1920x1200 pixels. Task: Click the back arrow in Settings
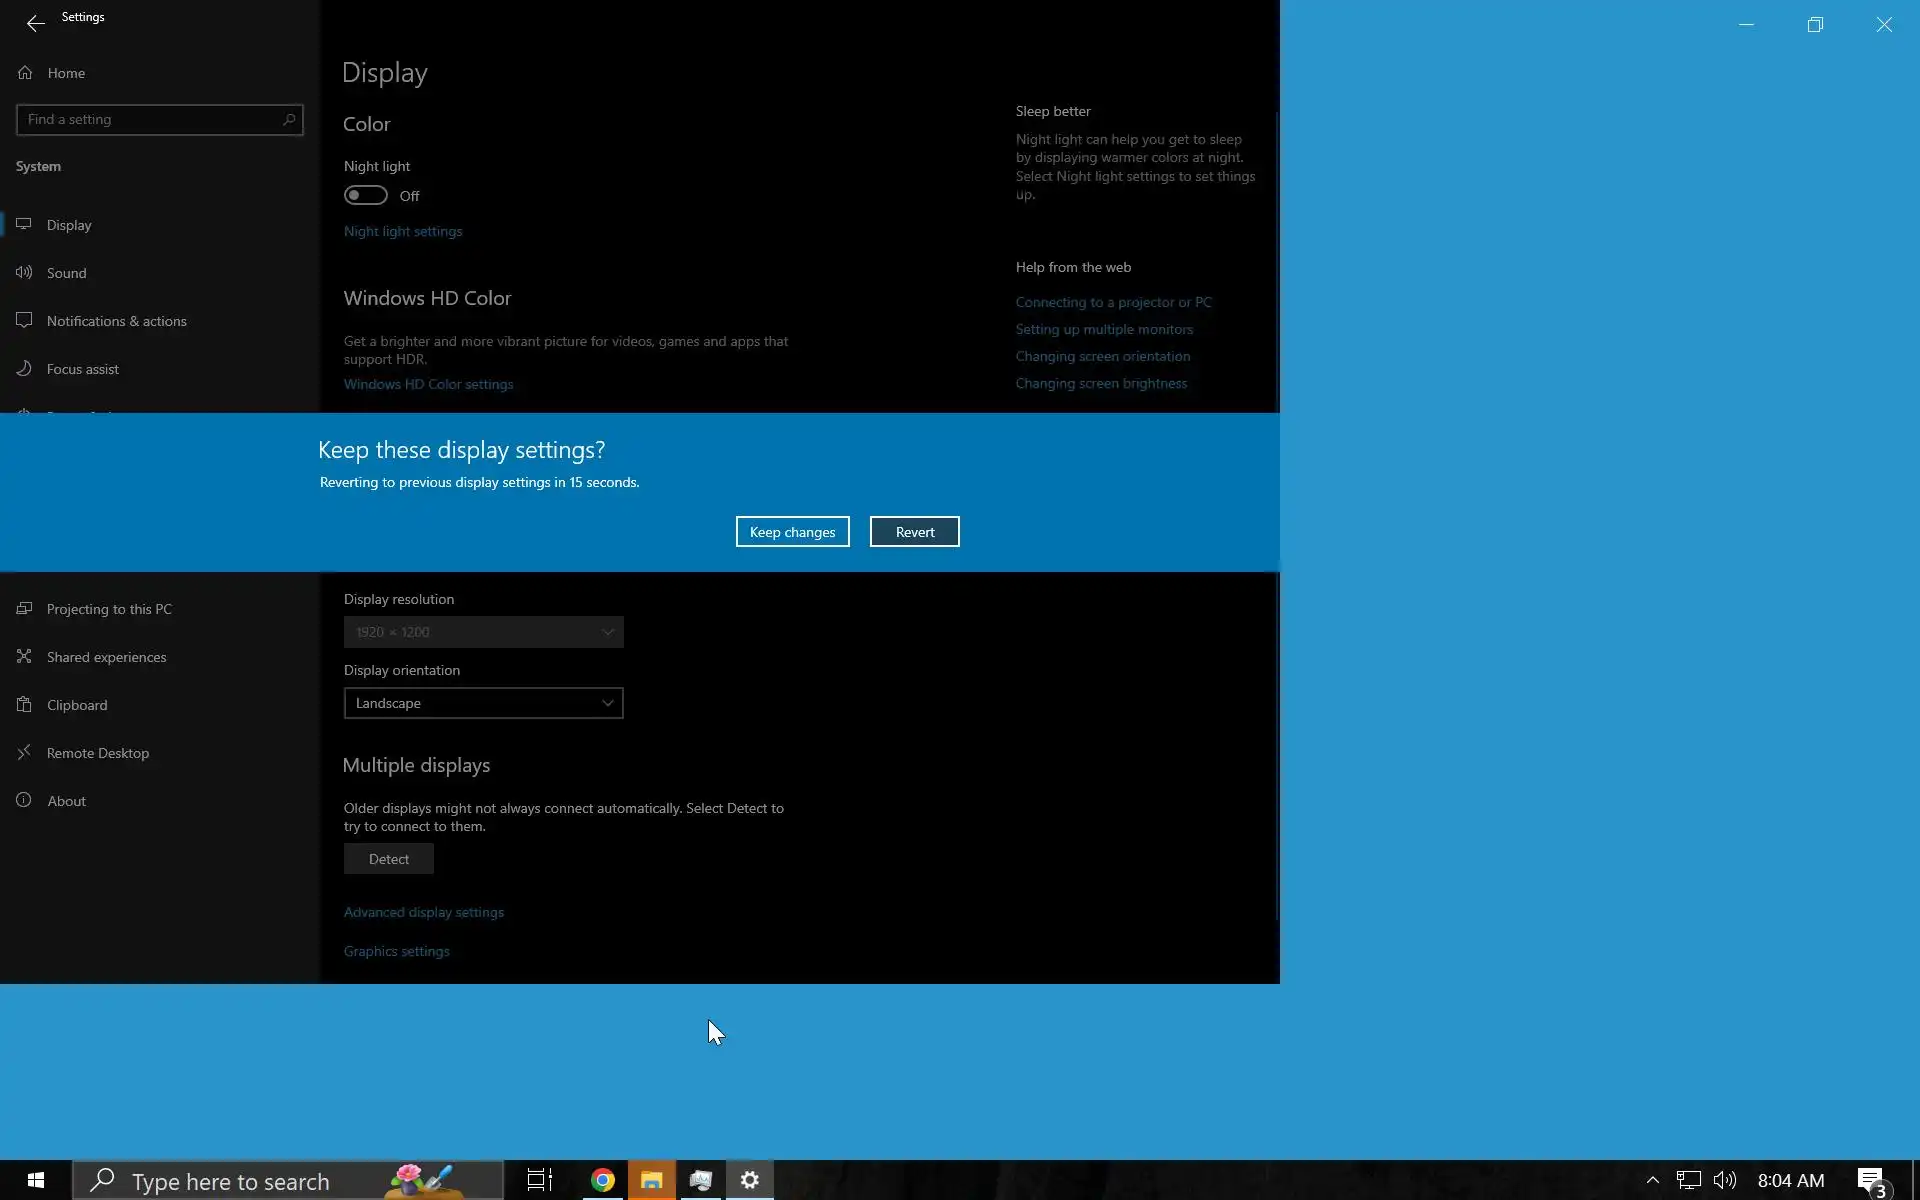[35, 23]
